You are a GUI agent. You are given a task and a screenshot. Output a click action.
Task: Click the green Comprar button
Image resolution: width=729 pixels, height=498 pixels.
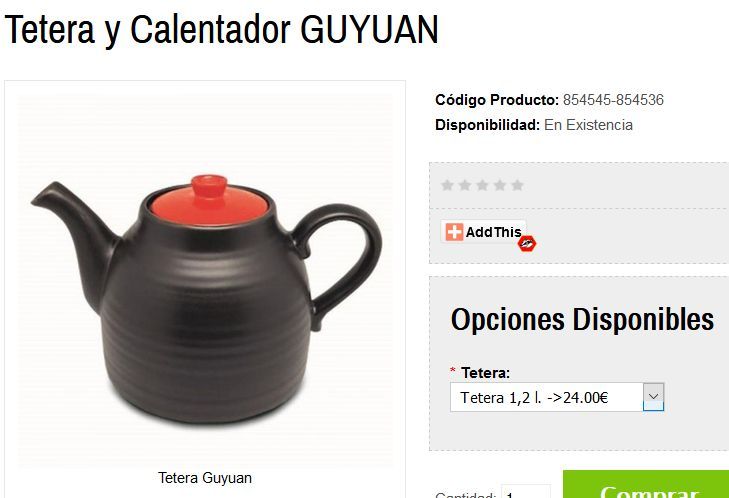tap(646, 484)
